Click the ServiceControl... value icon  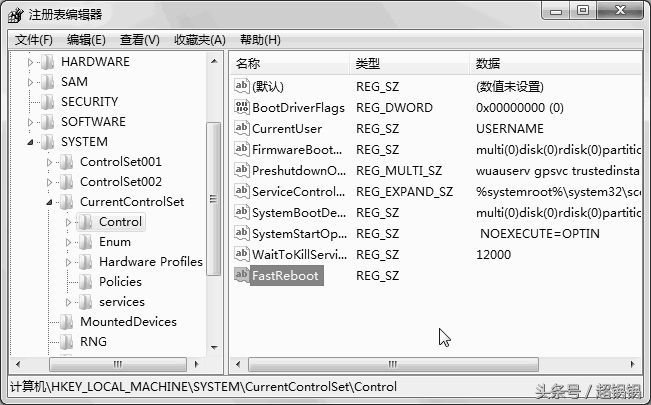[x=242, y=191]
